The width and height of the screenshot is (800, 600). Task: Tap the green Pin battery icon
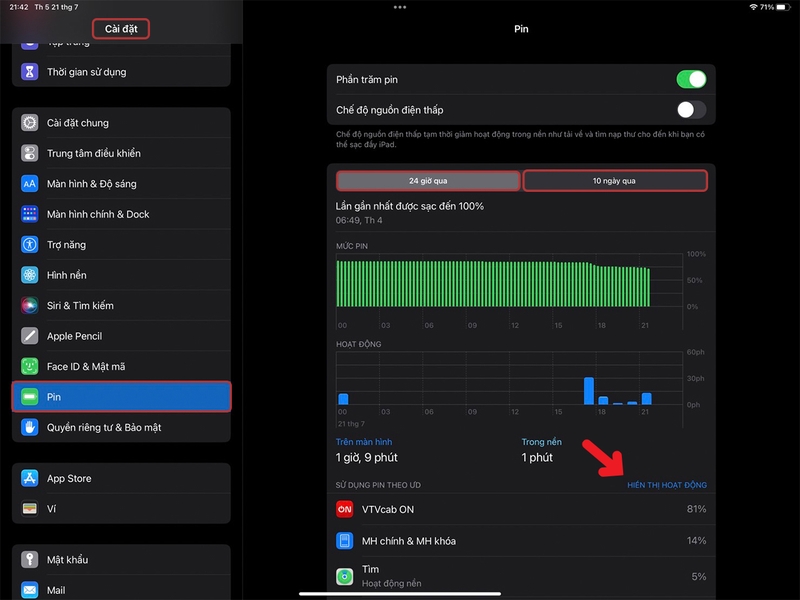tap(30, 396)
